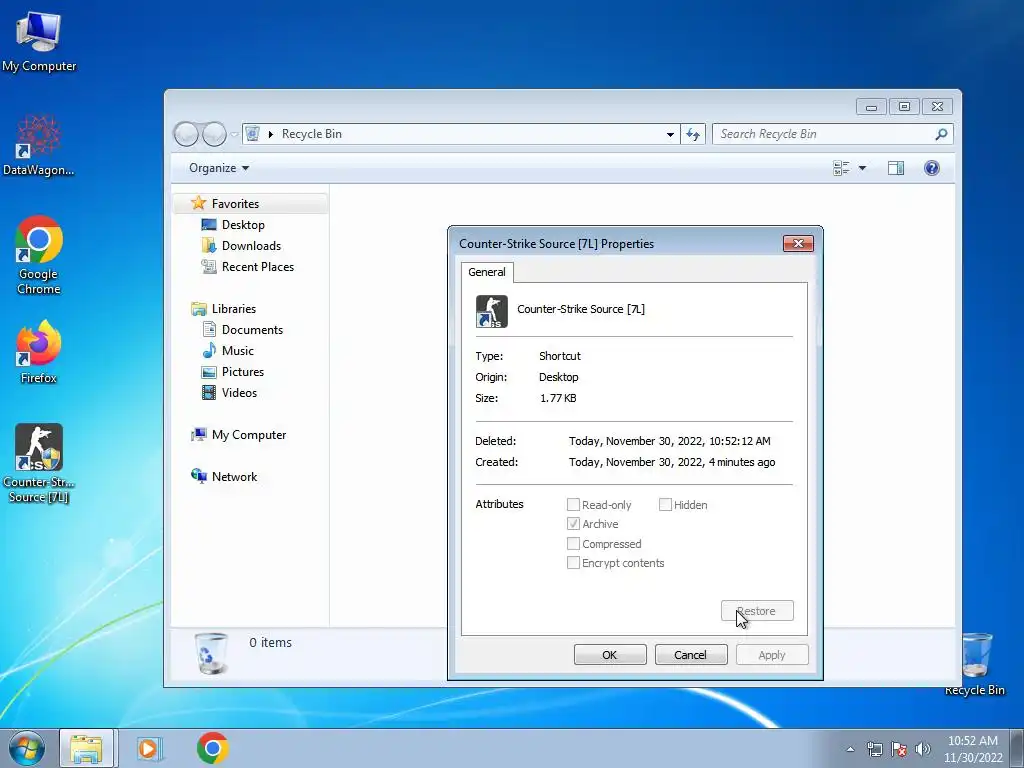Click the search magnifier icon
The height and width of the screenshot is (768, 1024).
(x=941, y=134)
